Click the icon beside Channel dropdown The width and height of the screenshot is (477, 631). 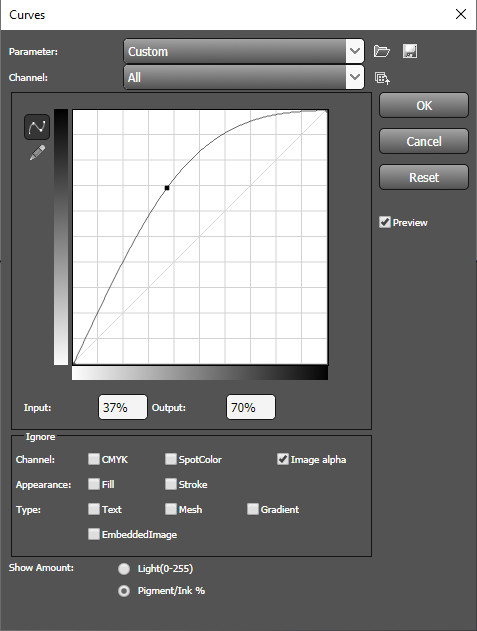pos(382,78)
